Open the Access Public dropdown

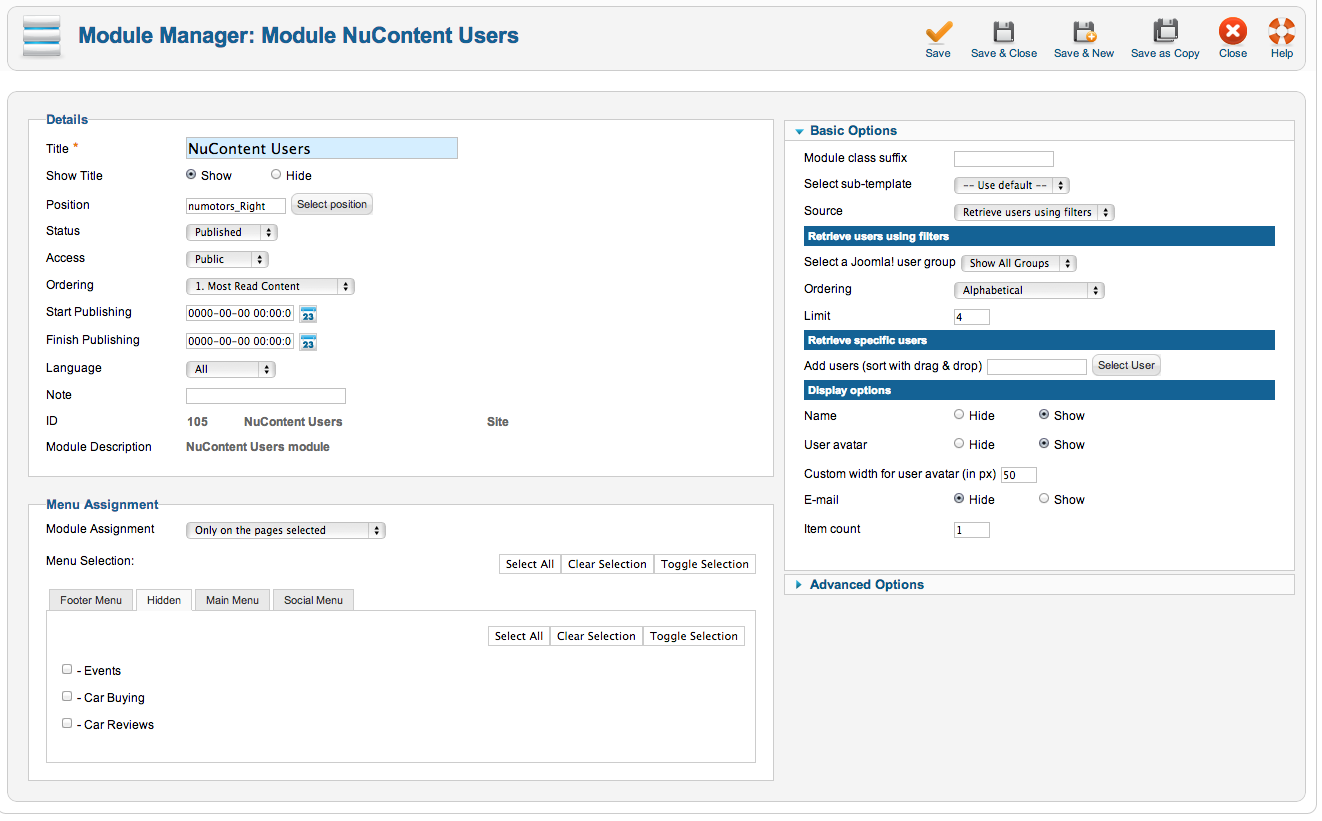point(227,259)
